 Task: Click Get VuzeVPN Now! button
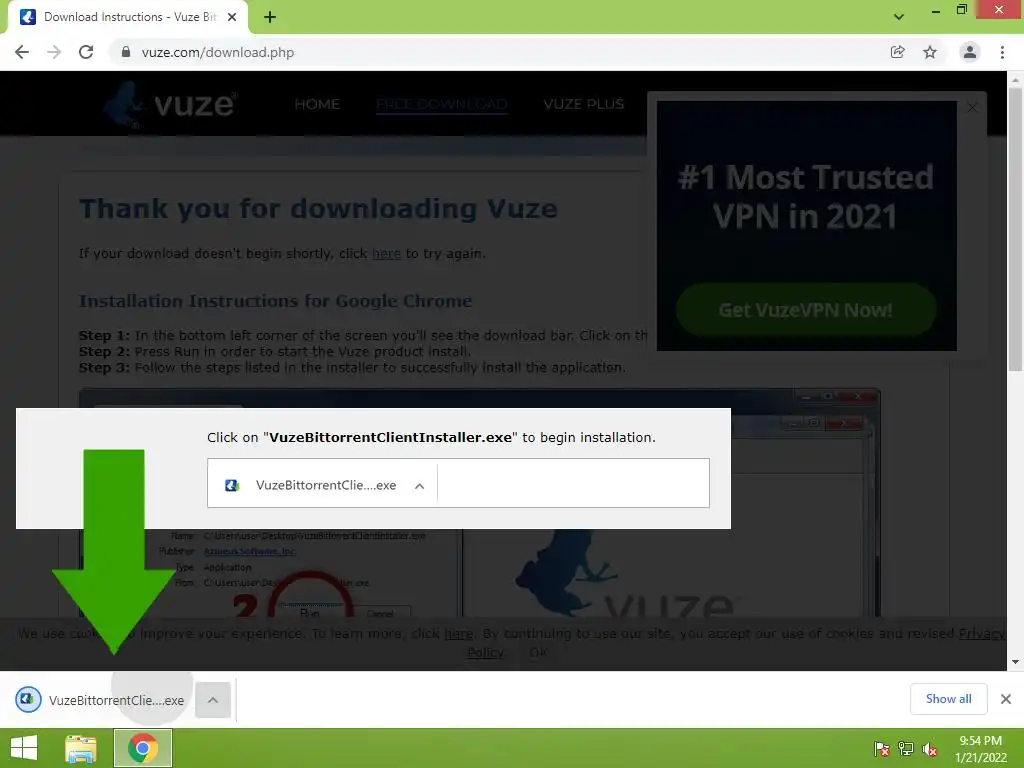tap(806, 310)
